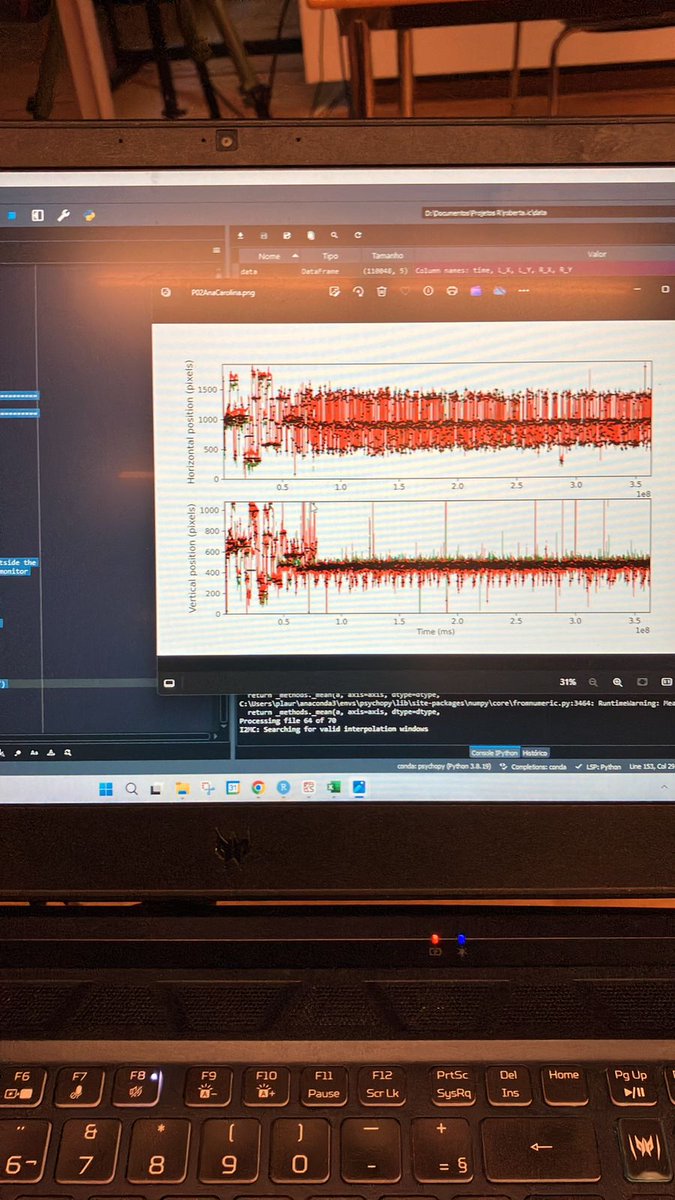Toggle case sensitive Aa in find bar
This screenshot has width=675, height=1200.
[x=36, y=752]
